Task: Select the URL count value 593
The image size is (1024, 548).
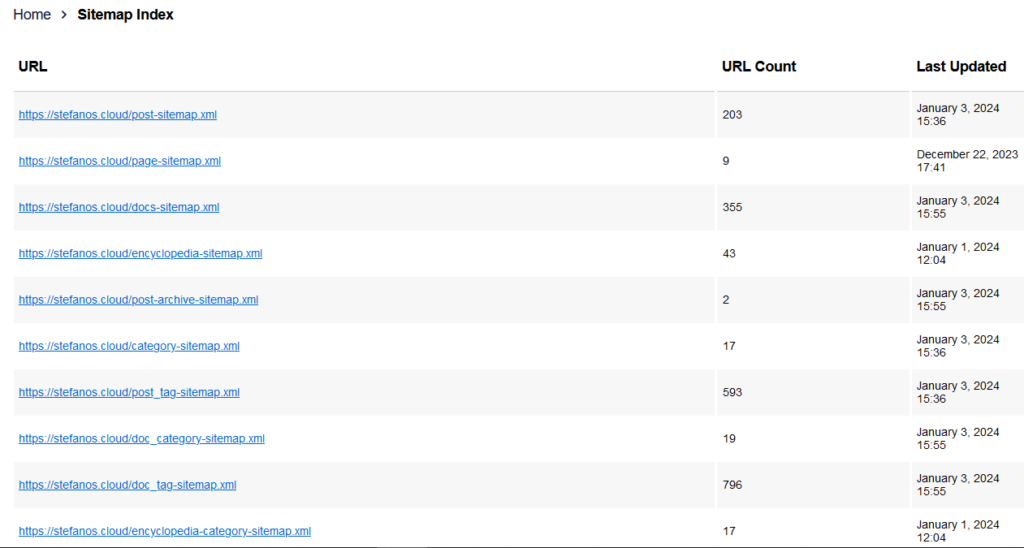Action: click(x=732, y=393)
